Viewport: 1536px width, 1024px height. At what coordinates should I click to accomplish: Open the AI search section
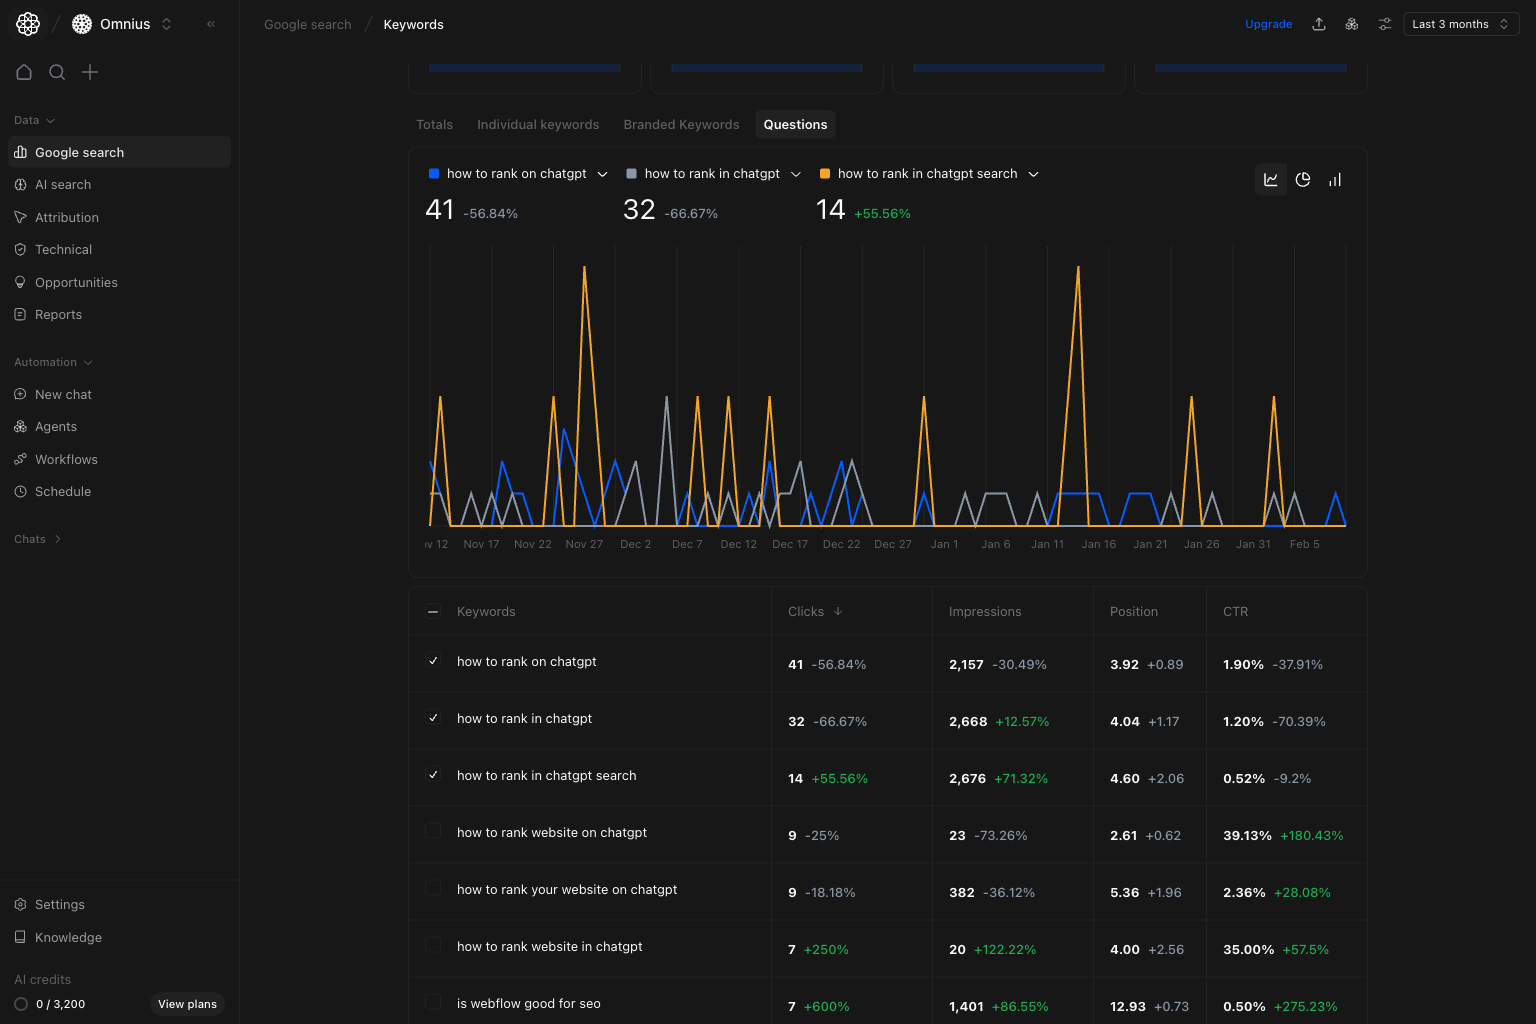point(63,184)
